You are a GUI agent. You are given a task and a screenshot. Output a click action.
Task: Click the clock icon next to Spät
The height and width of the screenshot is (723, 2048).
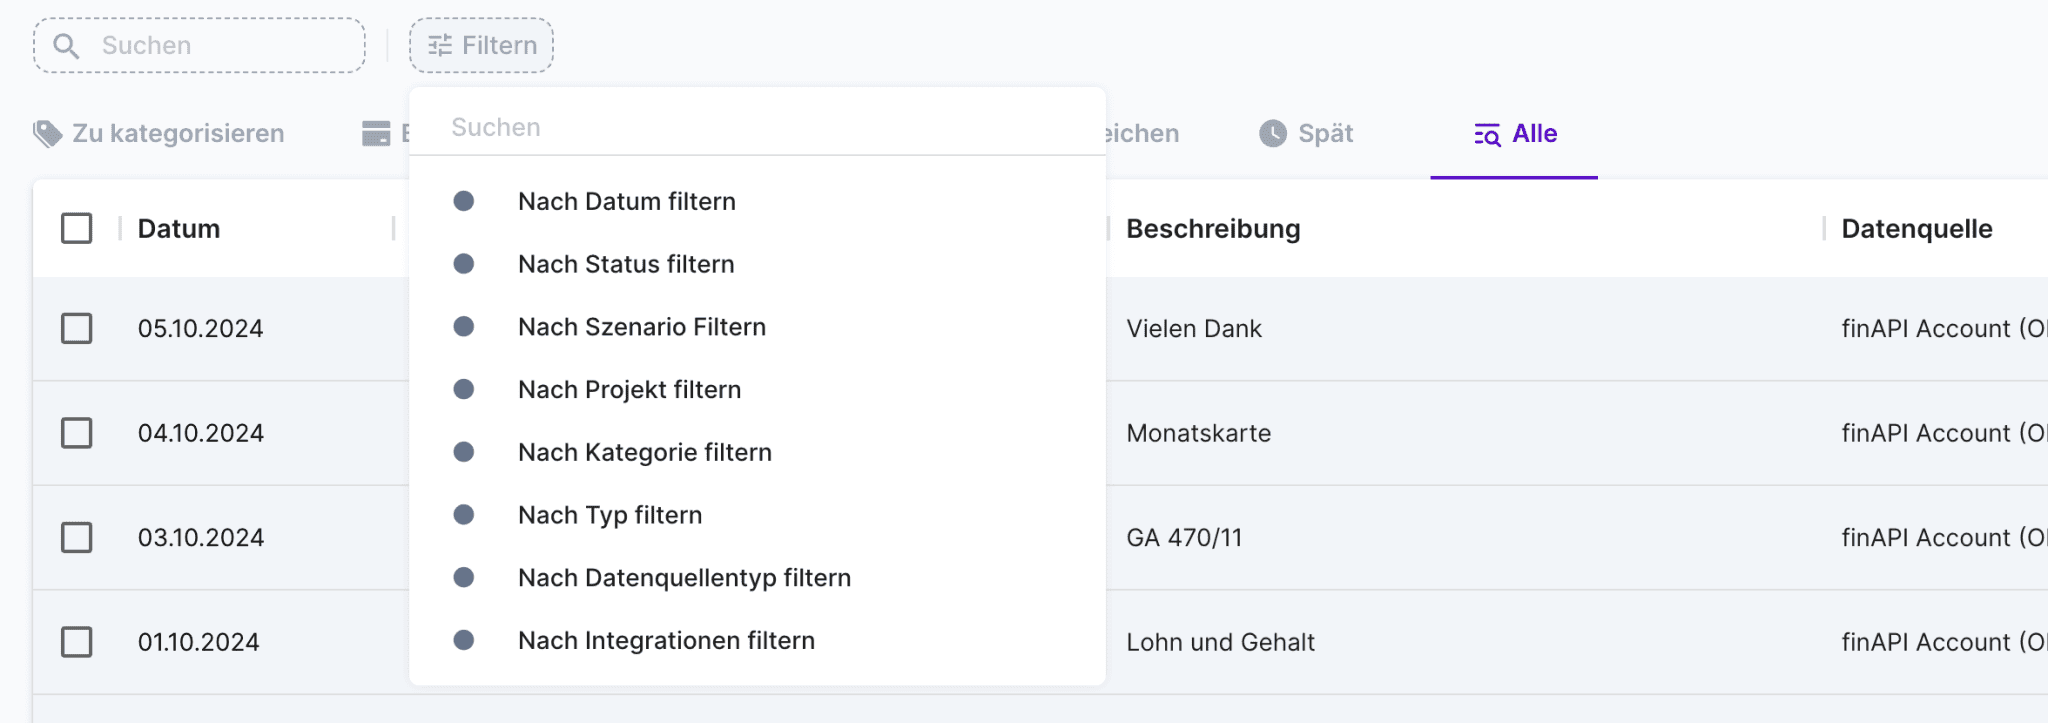coord(1272,134)
